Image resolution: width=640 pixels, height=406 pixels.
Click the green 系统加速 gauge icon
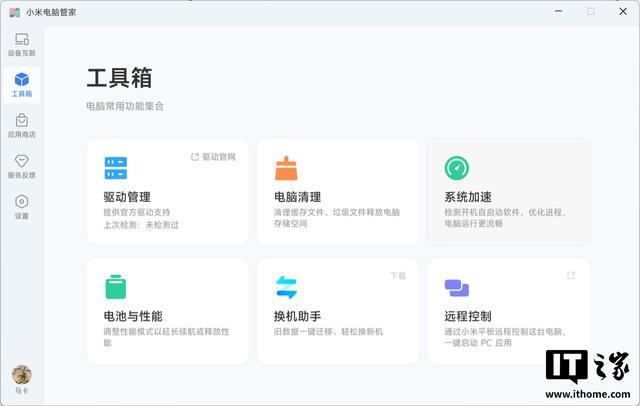[x=457, y=168]
